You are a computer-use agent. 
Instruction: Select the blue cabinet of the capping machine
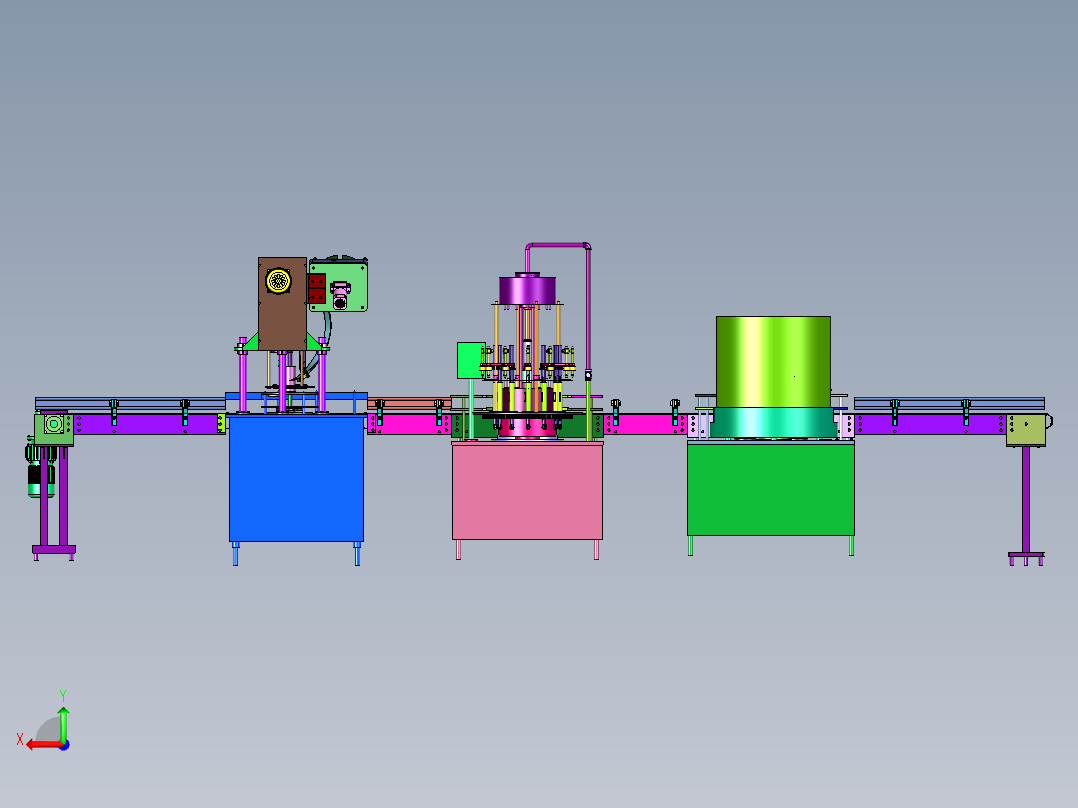[x=296, y=479]
